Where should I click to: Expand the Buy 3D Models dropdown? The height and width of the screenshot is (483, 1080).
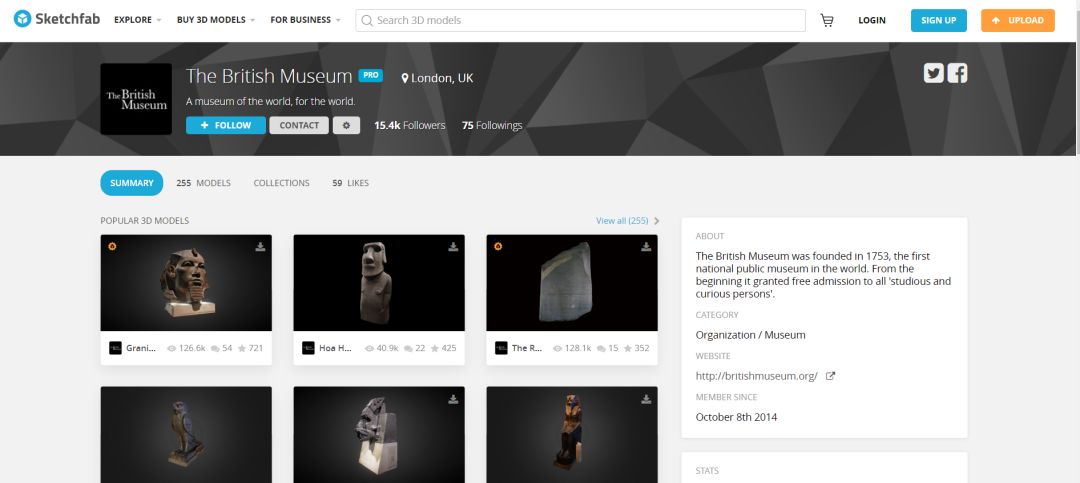216,20
